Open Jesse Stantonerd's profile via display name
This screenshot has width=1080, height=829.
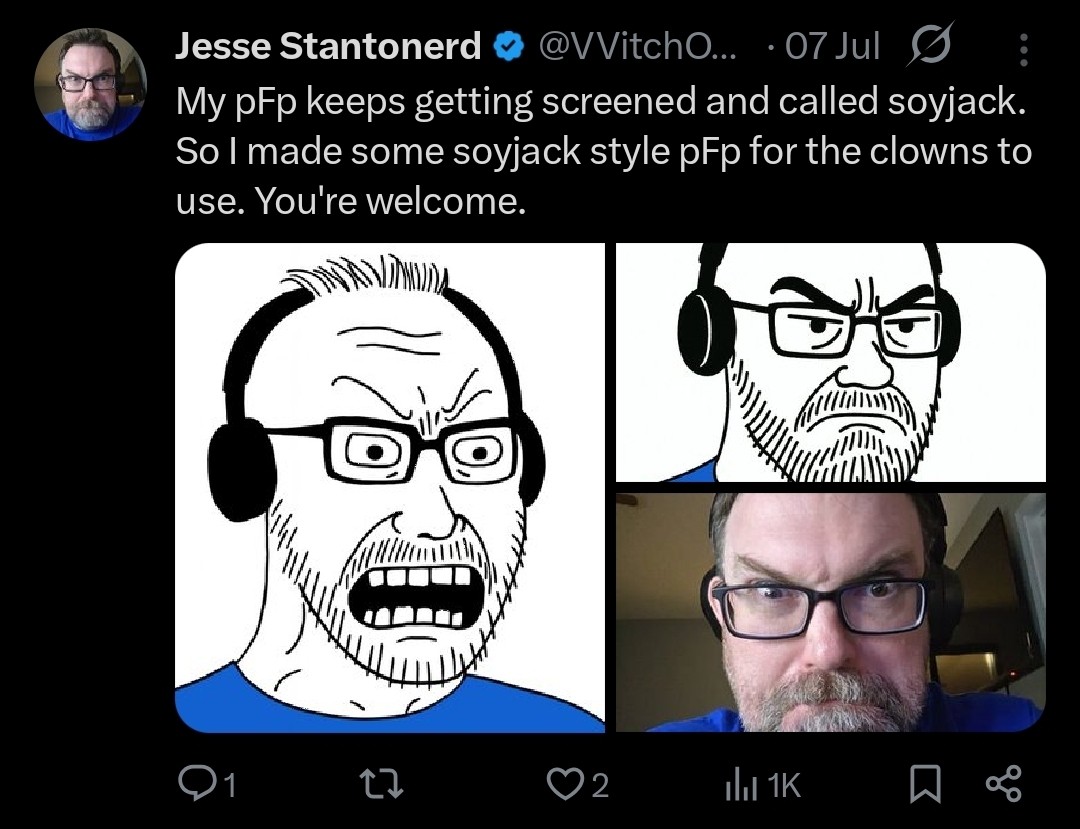[x=328, y=46]
